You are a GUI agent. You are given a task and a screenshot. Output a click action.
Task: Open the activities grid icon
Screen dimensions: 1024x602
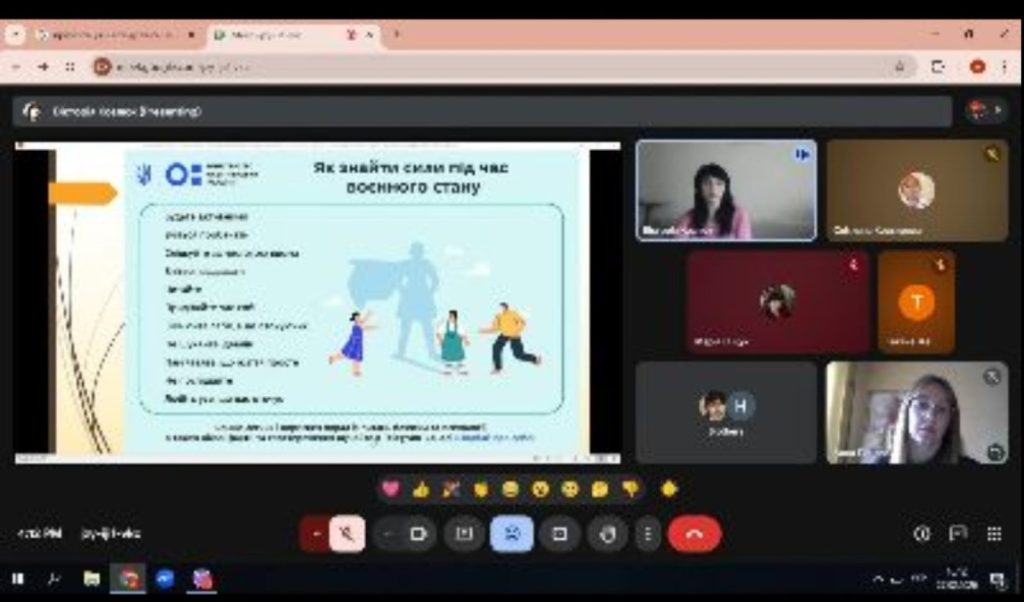994,534
